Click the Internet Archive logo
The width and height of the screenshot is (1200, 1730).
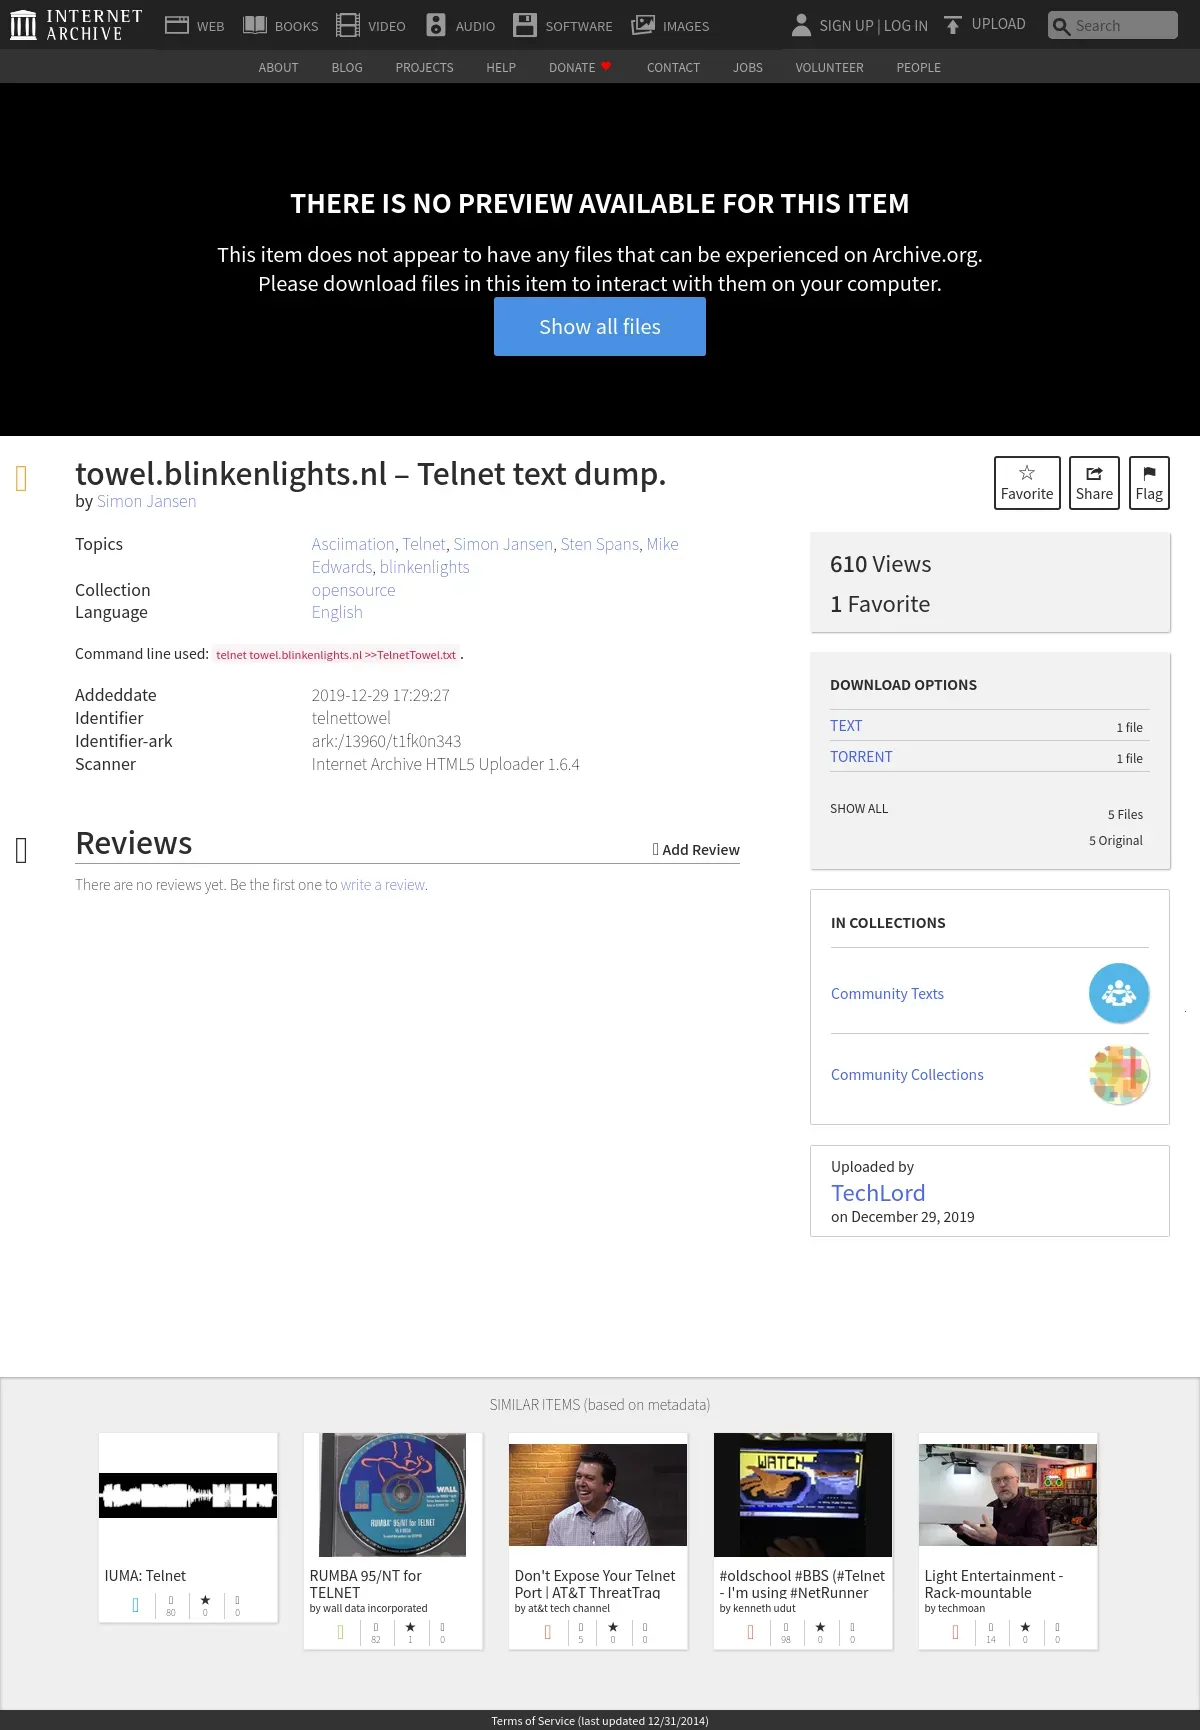(76, 25)
